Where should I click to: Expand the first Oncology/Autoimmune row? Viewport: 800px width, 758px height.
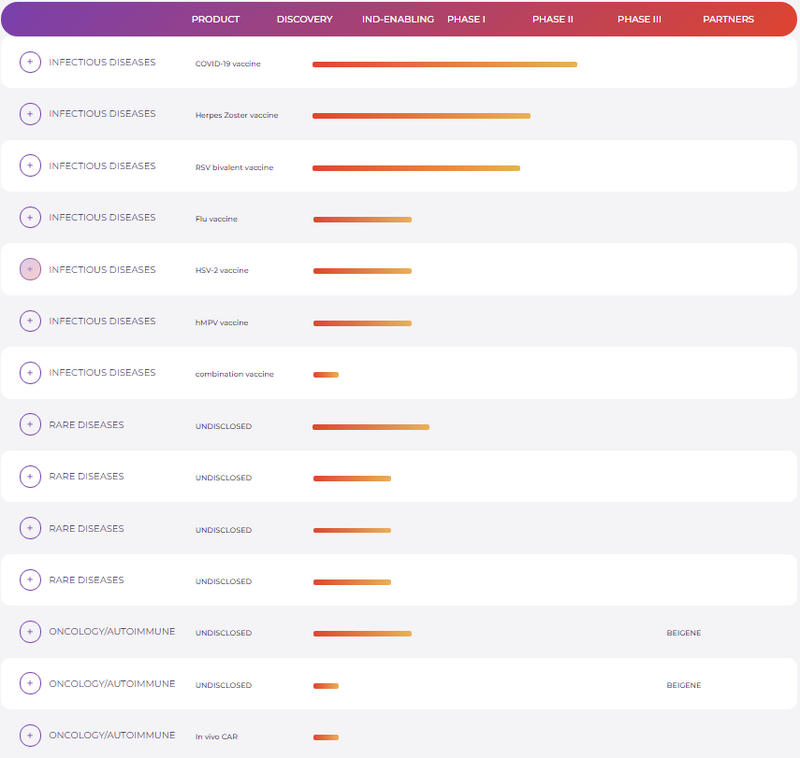coord(30,632)
